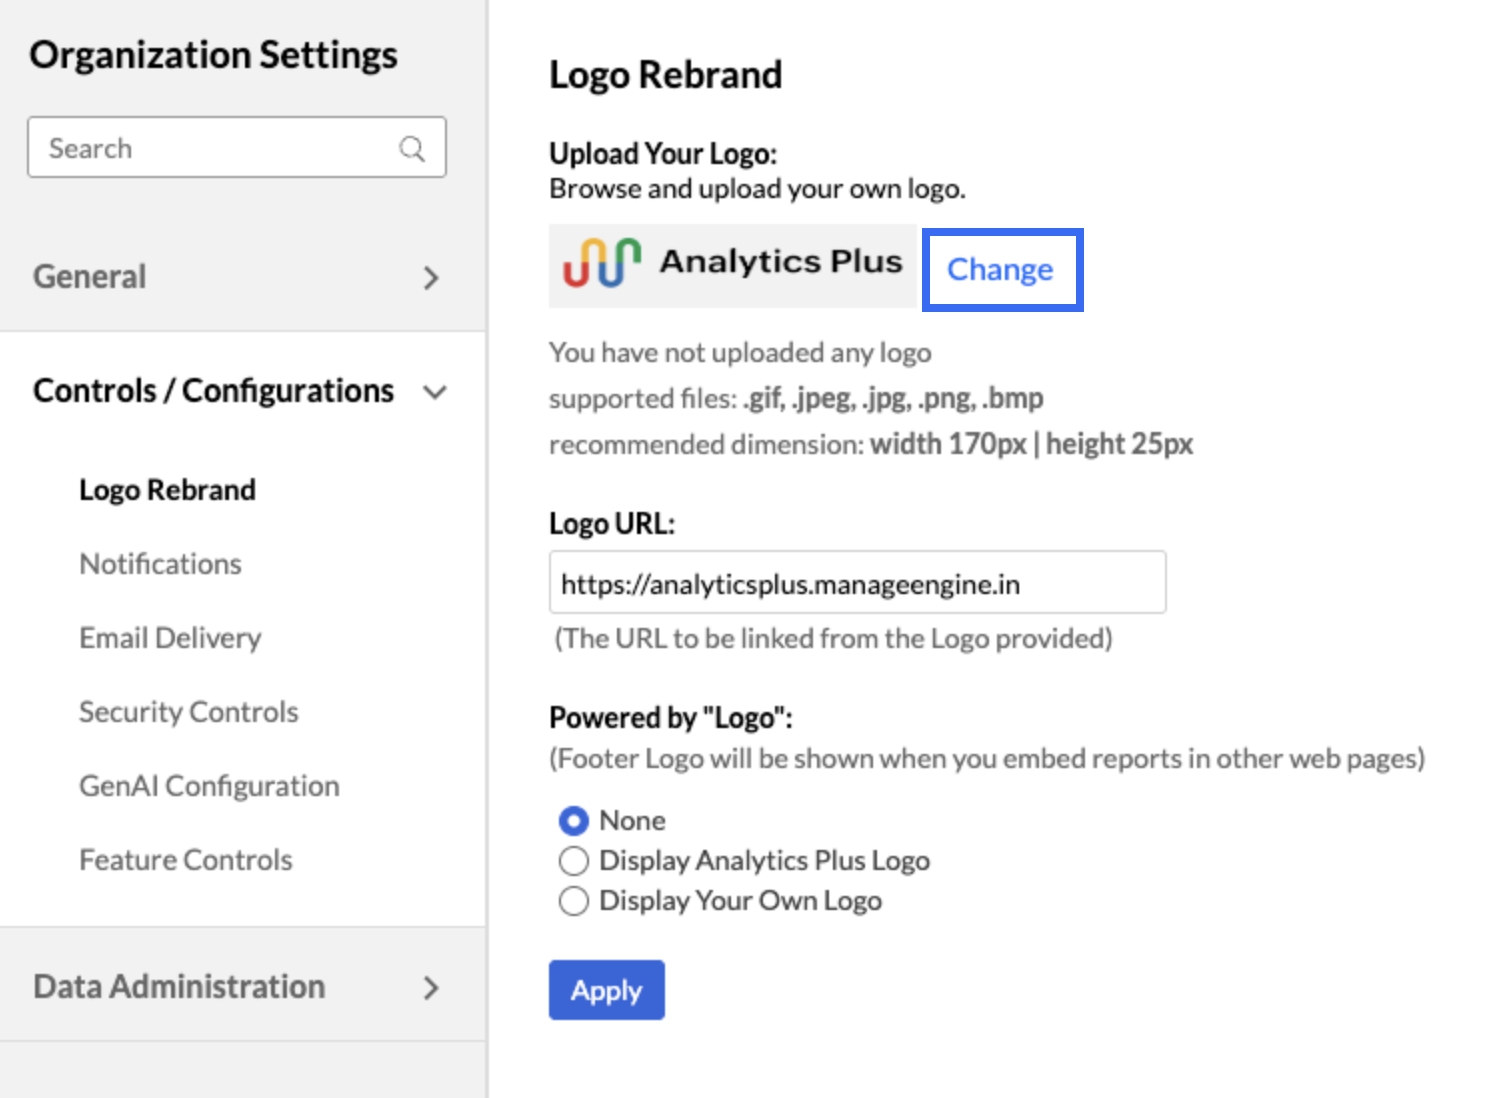Open the Notifications settings page
The width and height of the screenshot is (1488, 1098).
tap(160, 564)
